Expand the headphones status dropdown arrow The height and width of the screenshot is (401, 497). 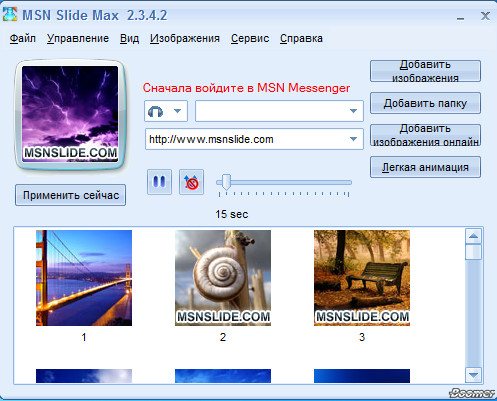point(178,111)
